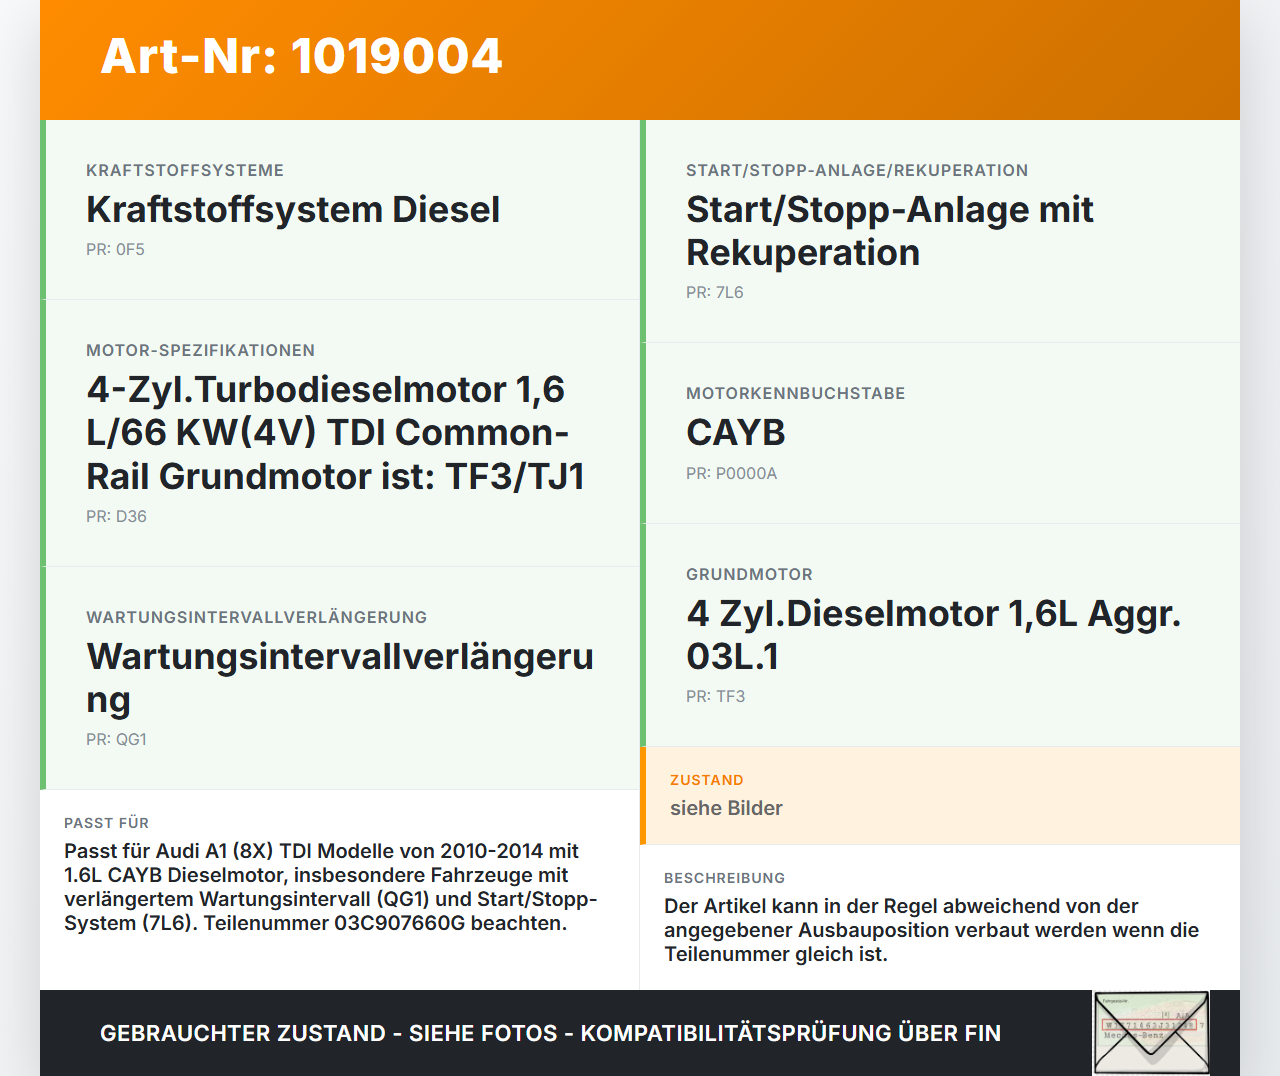Click the GRUNDMOTOR label

click(x=749, y=574)
